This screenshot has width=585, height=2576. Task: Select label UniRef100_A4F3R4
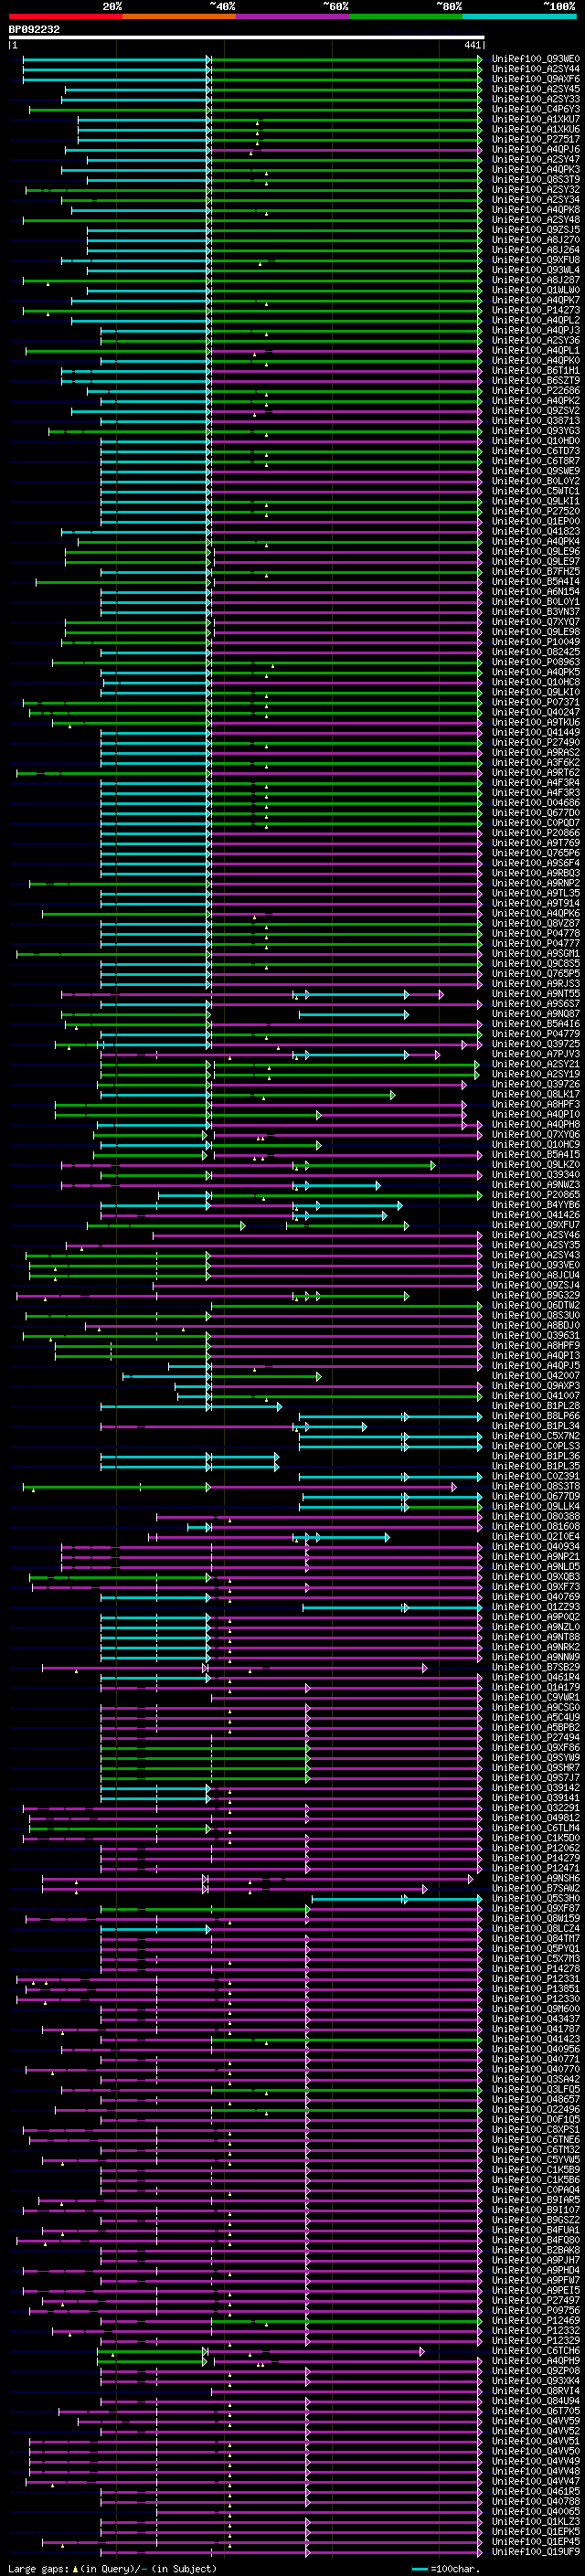(x=535, y=783)
